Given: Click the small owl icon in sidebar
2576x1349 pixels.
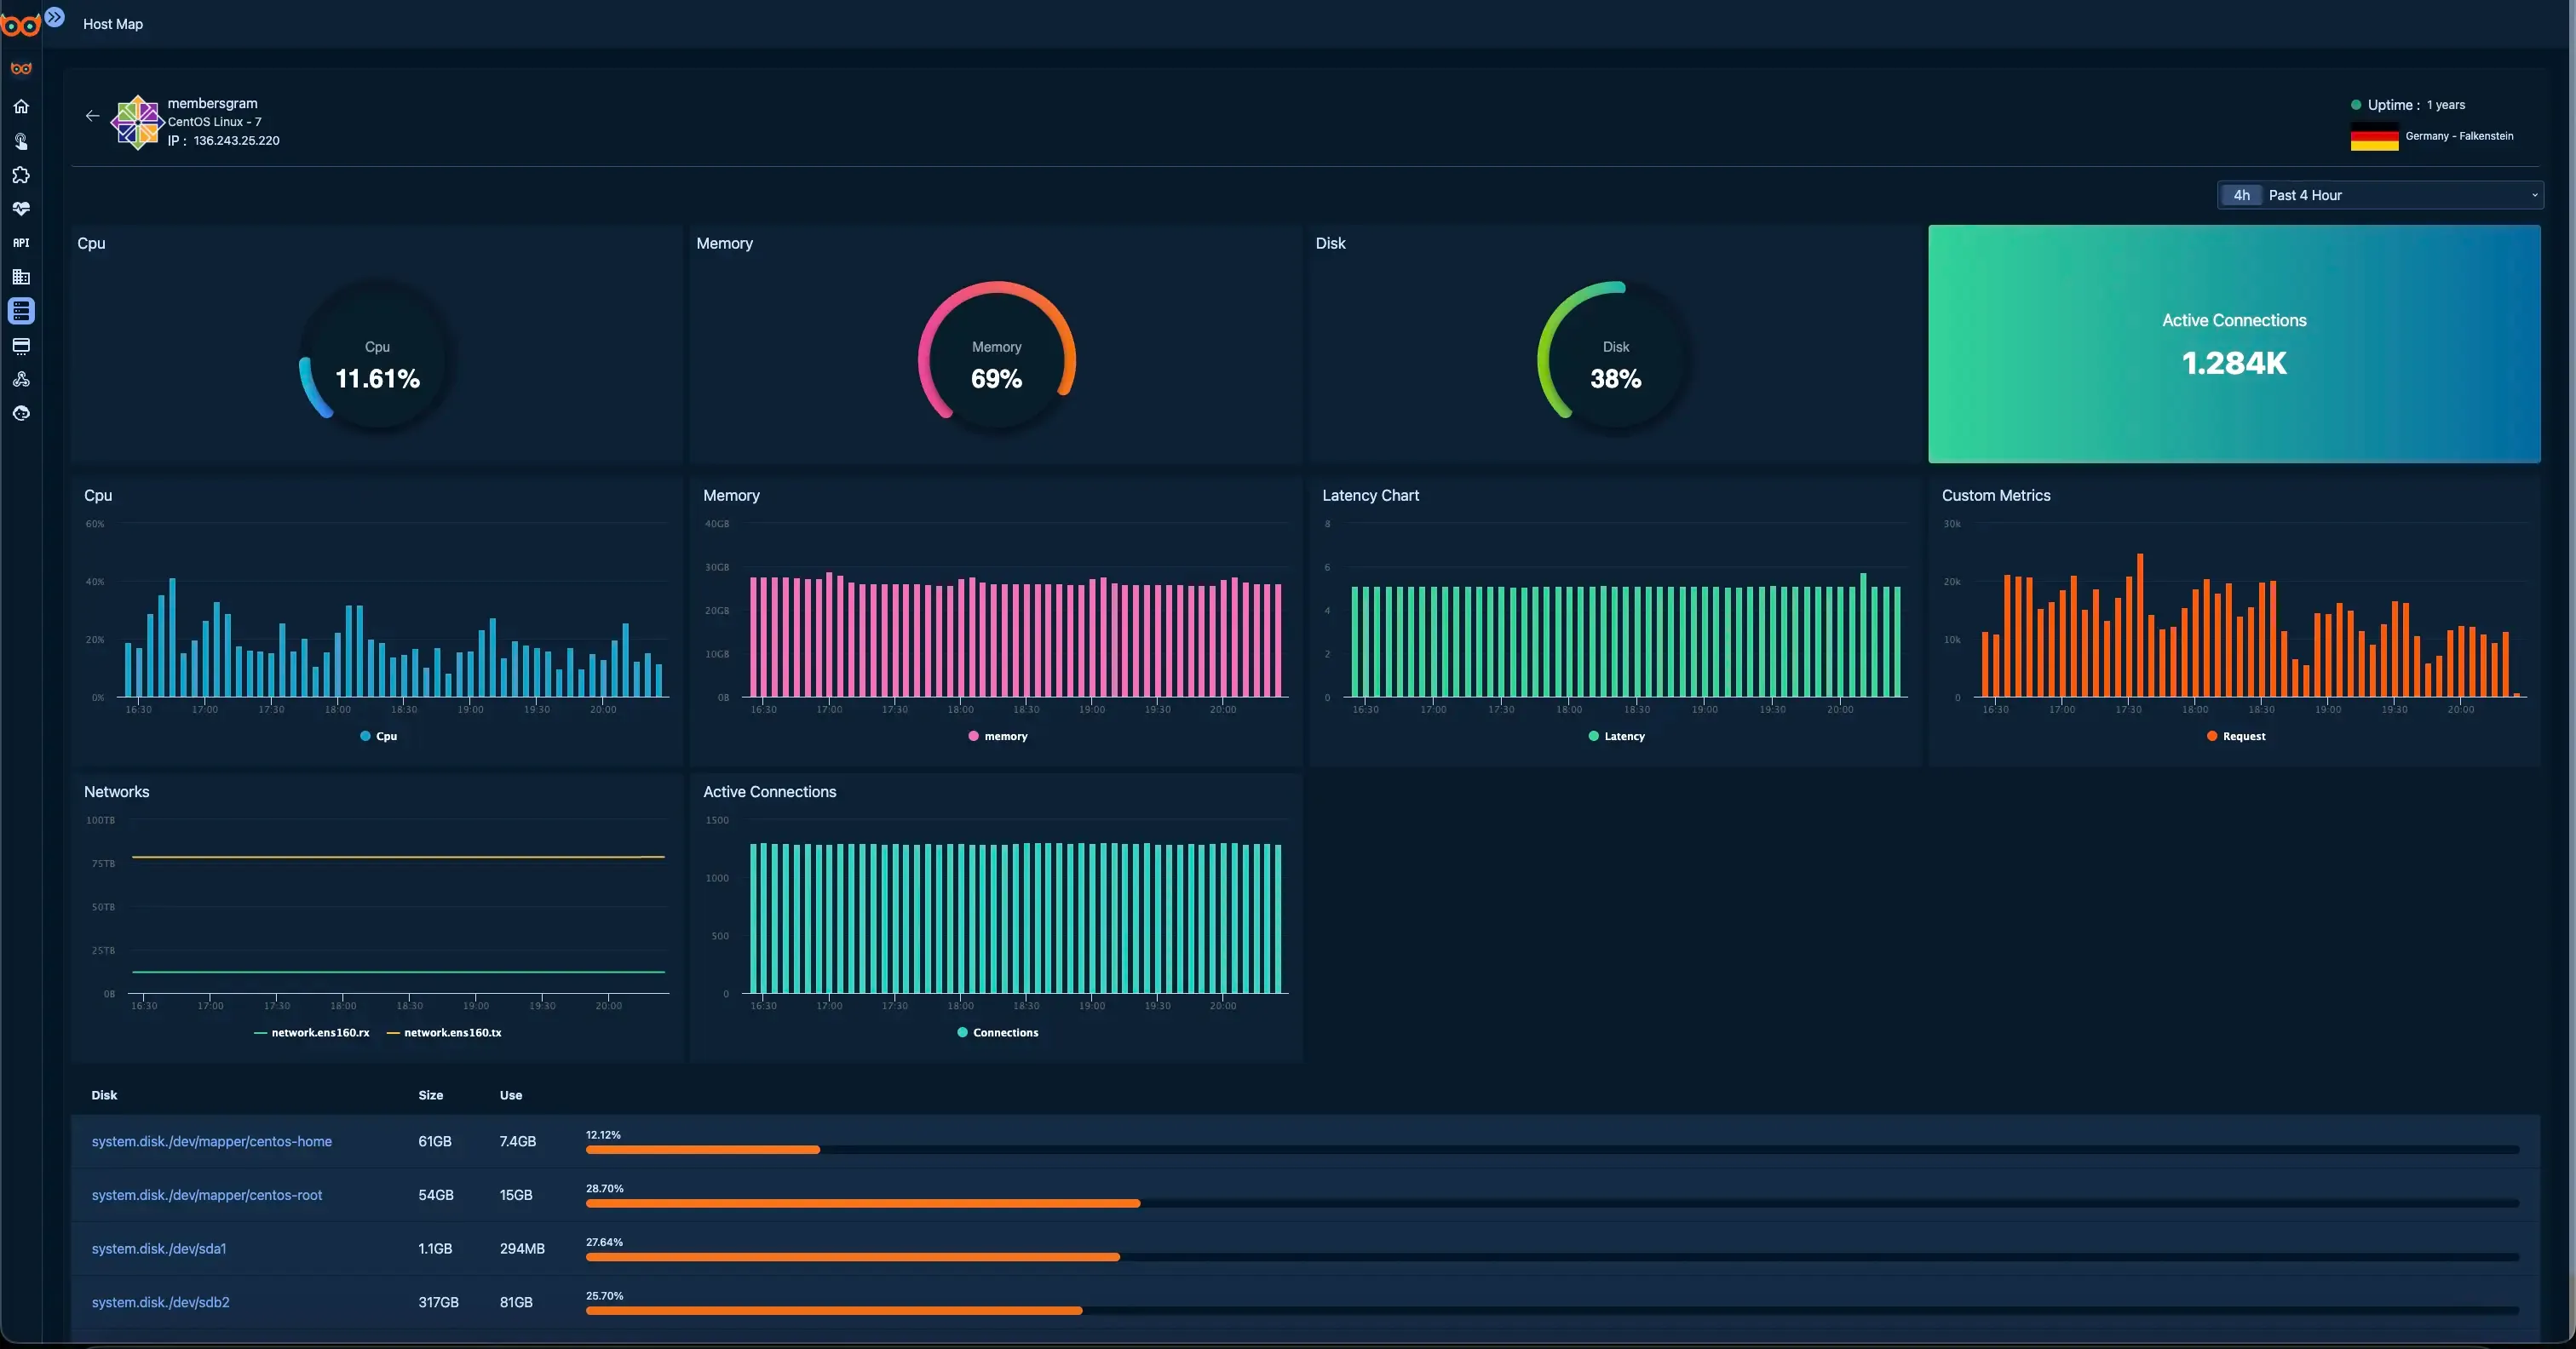Looking at the screenshot, I should (x=21, y=69).
